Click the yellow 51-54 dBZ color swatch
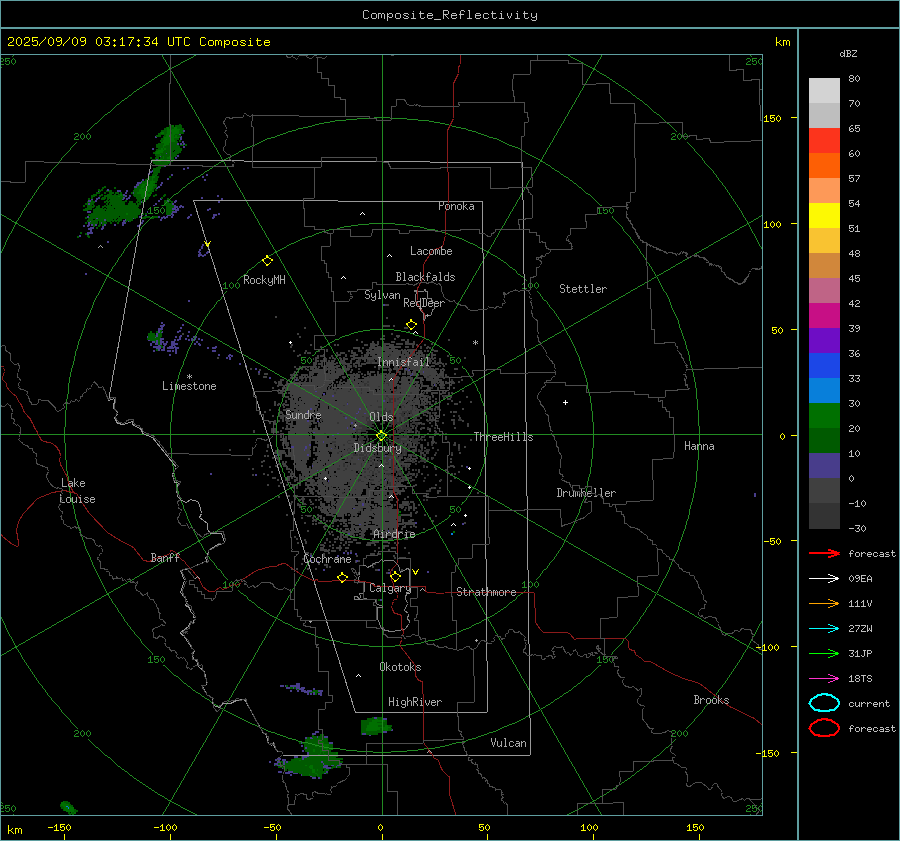The image size is (900, 841). click(x=824, y=216)
